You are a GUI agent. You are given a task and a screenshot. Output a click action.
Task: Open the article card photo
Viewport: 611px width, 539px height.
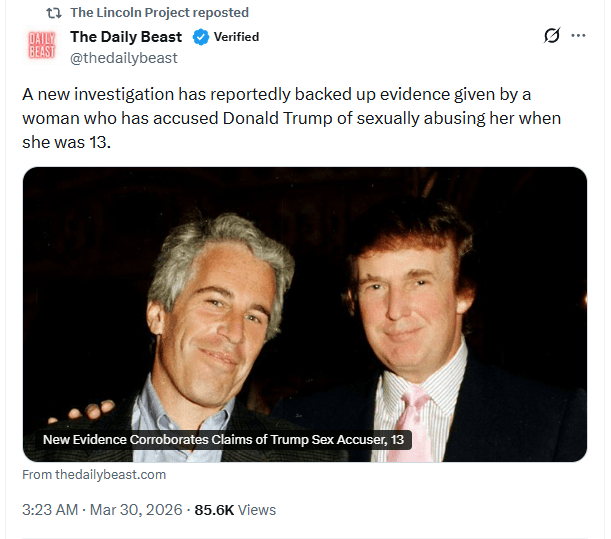click(304, 300)
